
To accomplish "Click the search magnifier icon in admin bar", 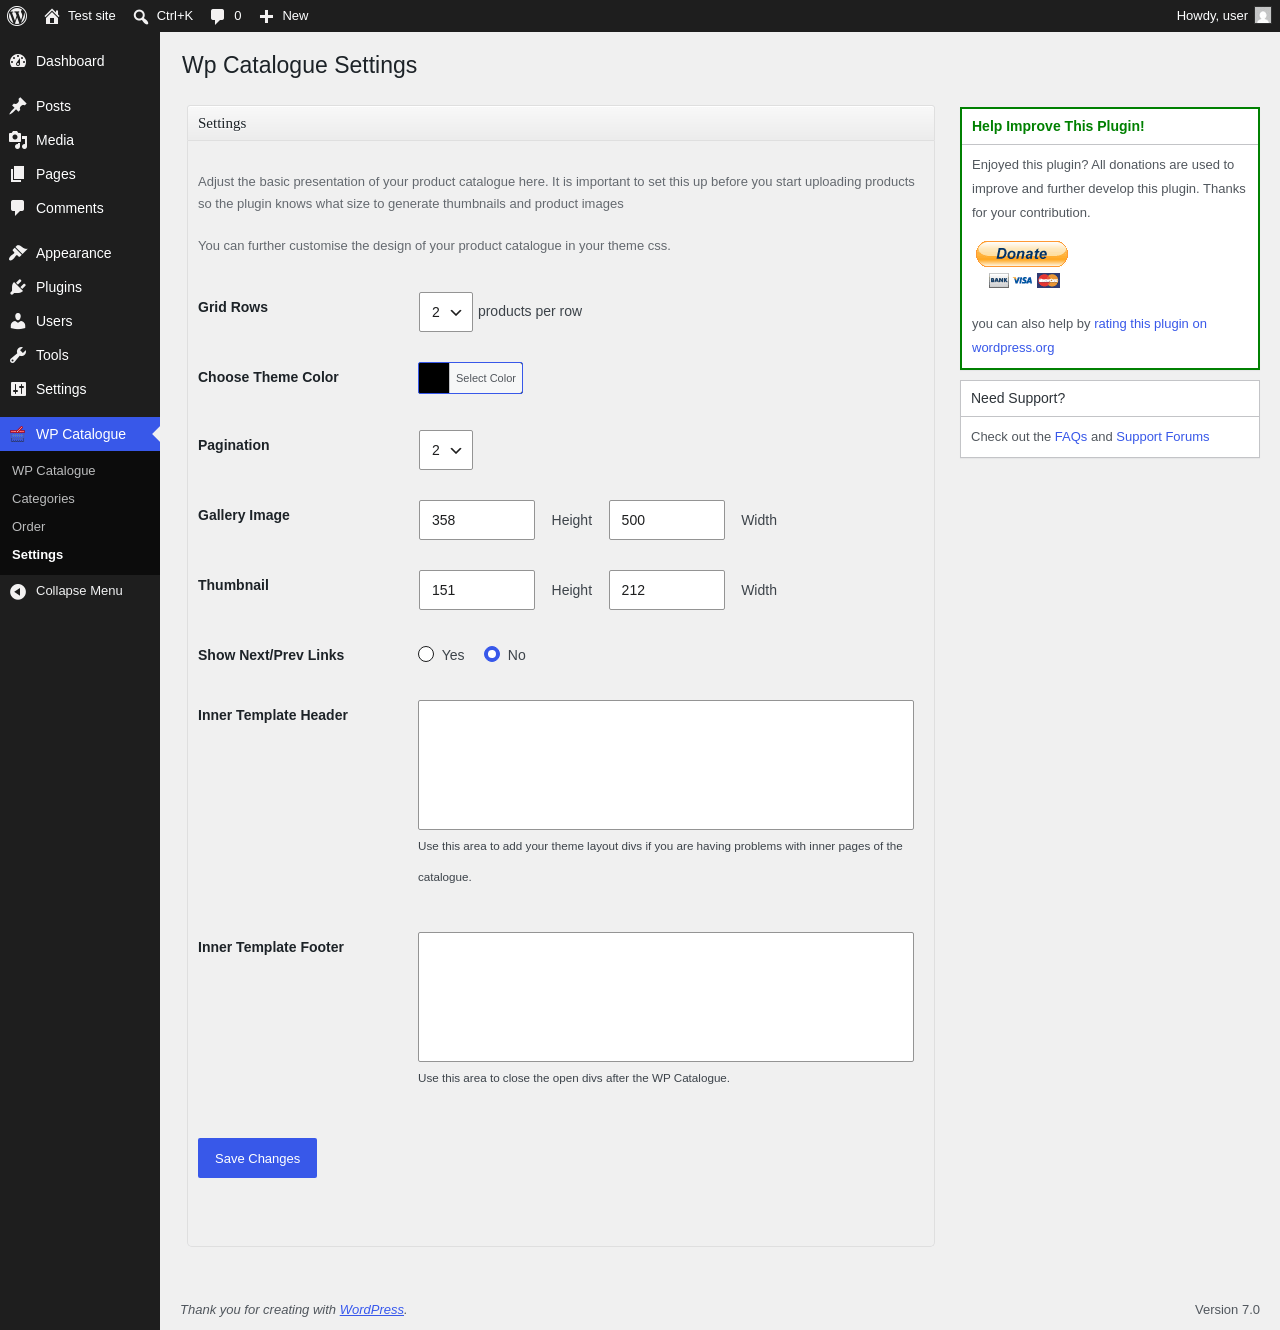I will pyautogui.click(x=141, y=16).
